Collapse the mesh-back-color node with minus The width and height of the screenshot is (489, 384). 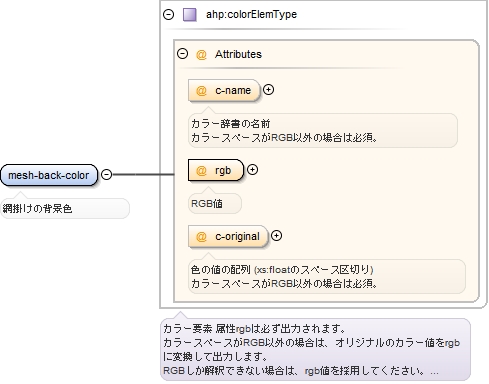coord(106,174)
